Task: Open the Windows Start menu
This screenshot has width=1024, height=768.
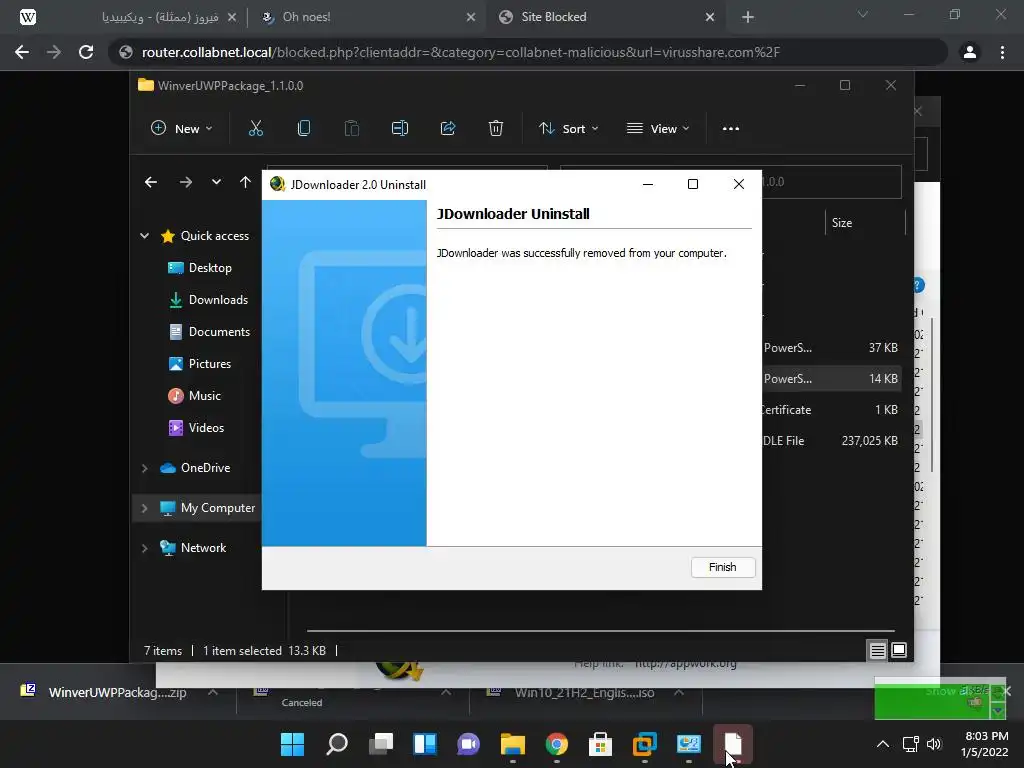Action: (x=292, y=744)
